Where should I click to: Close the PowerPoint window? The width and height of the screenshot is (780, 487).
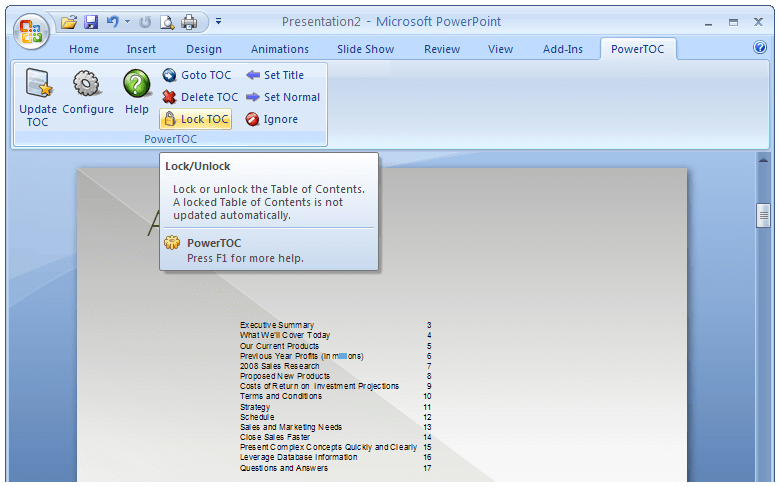tap(758, 22)
